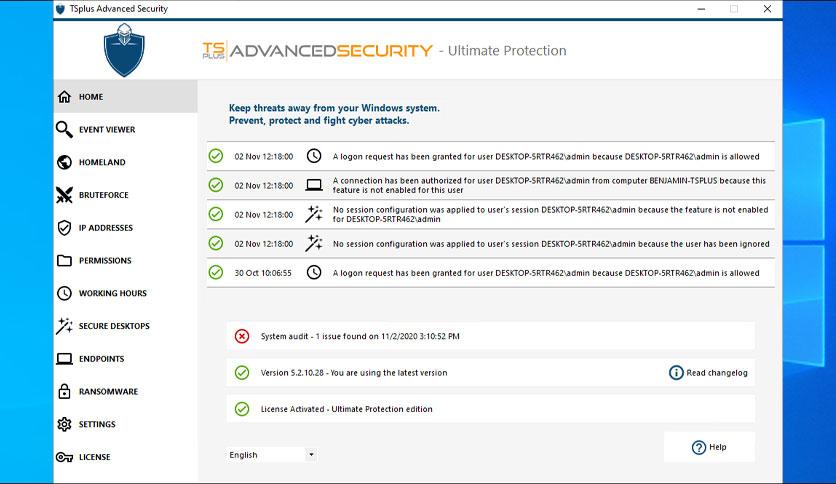Screen dimensions: 836x484
Task: Click the red error icon for System audit
Action: (242, 336)
